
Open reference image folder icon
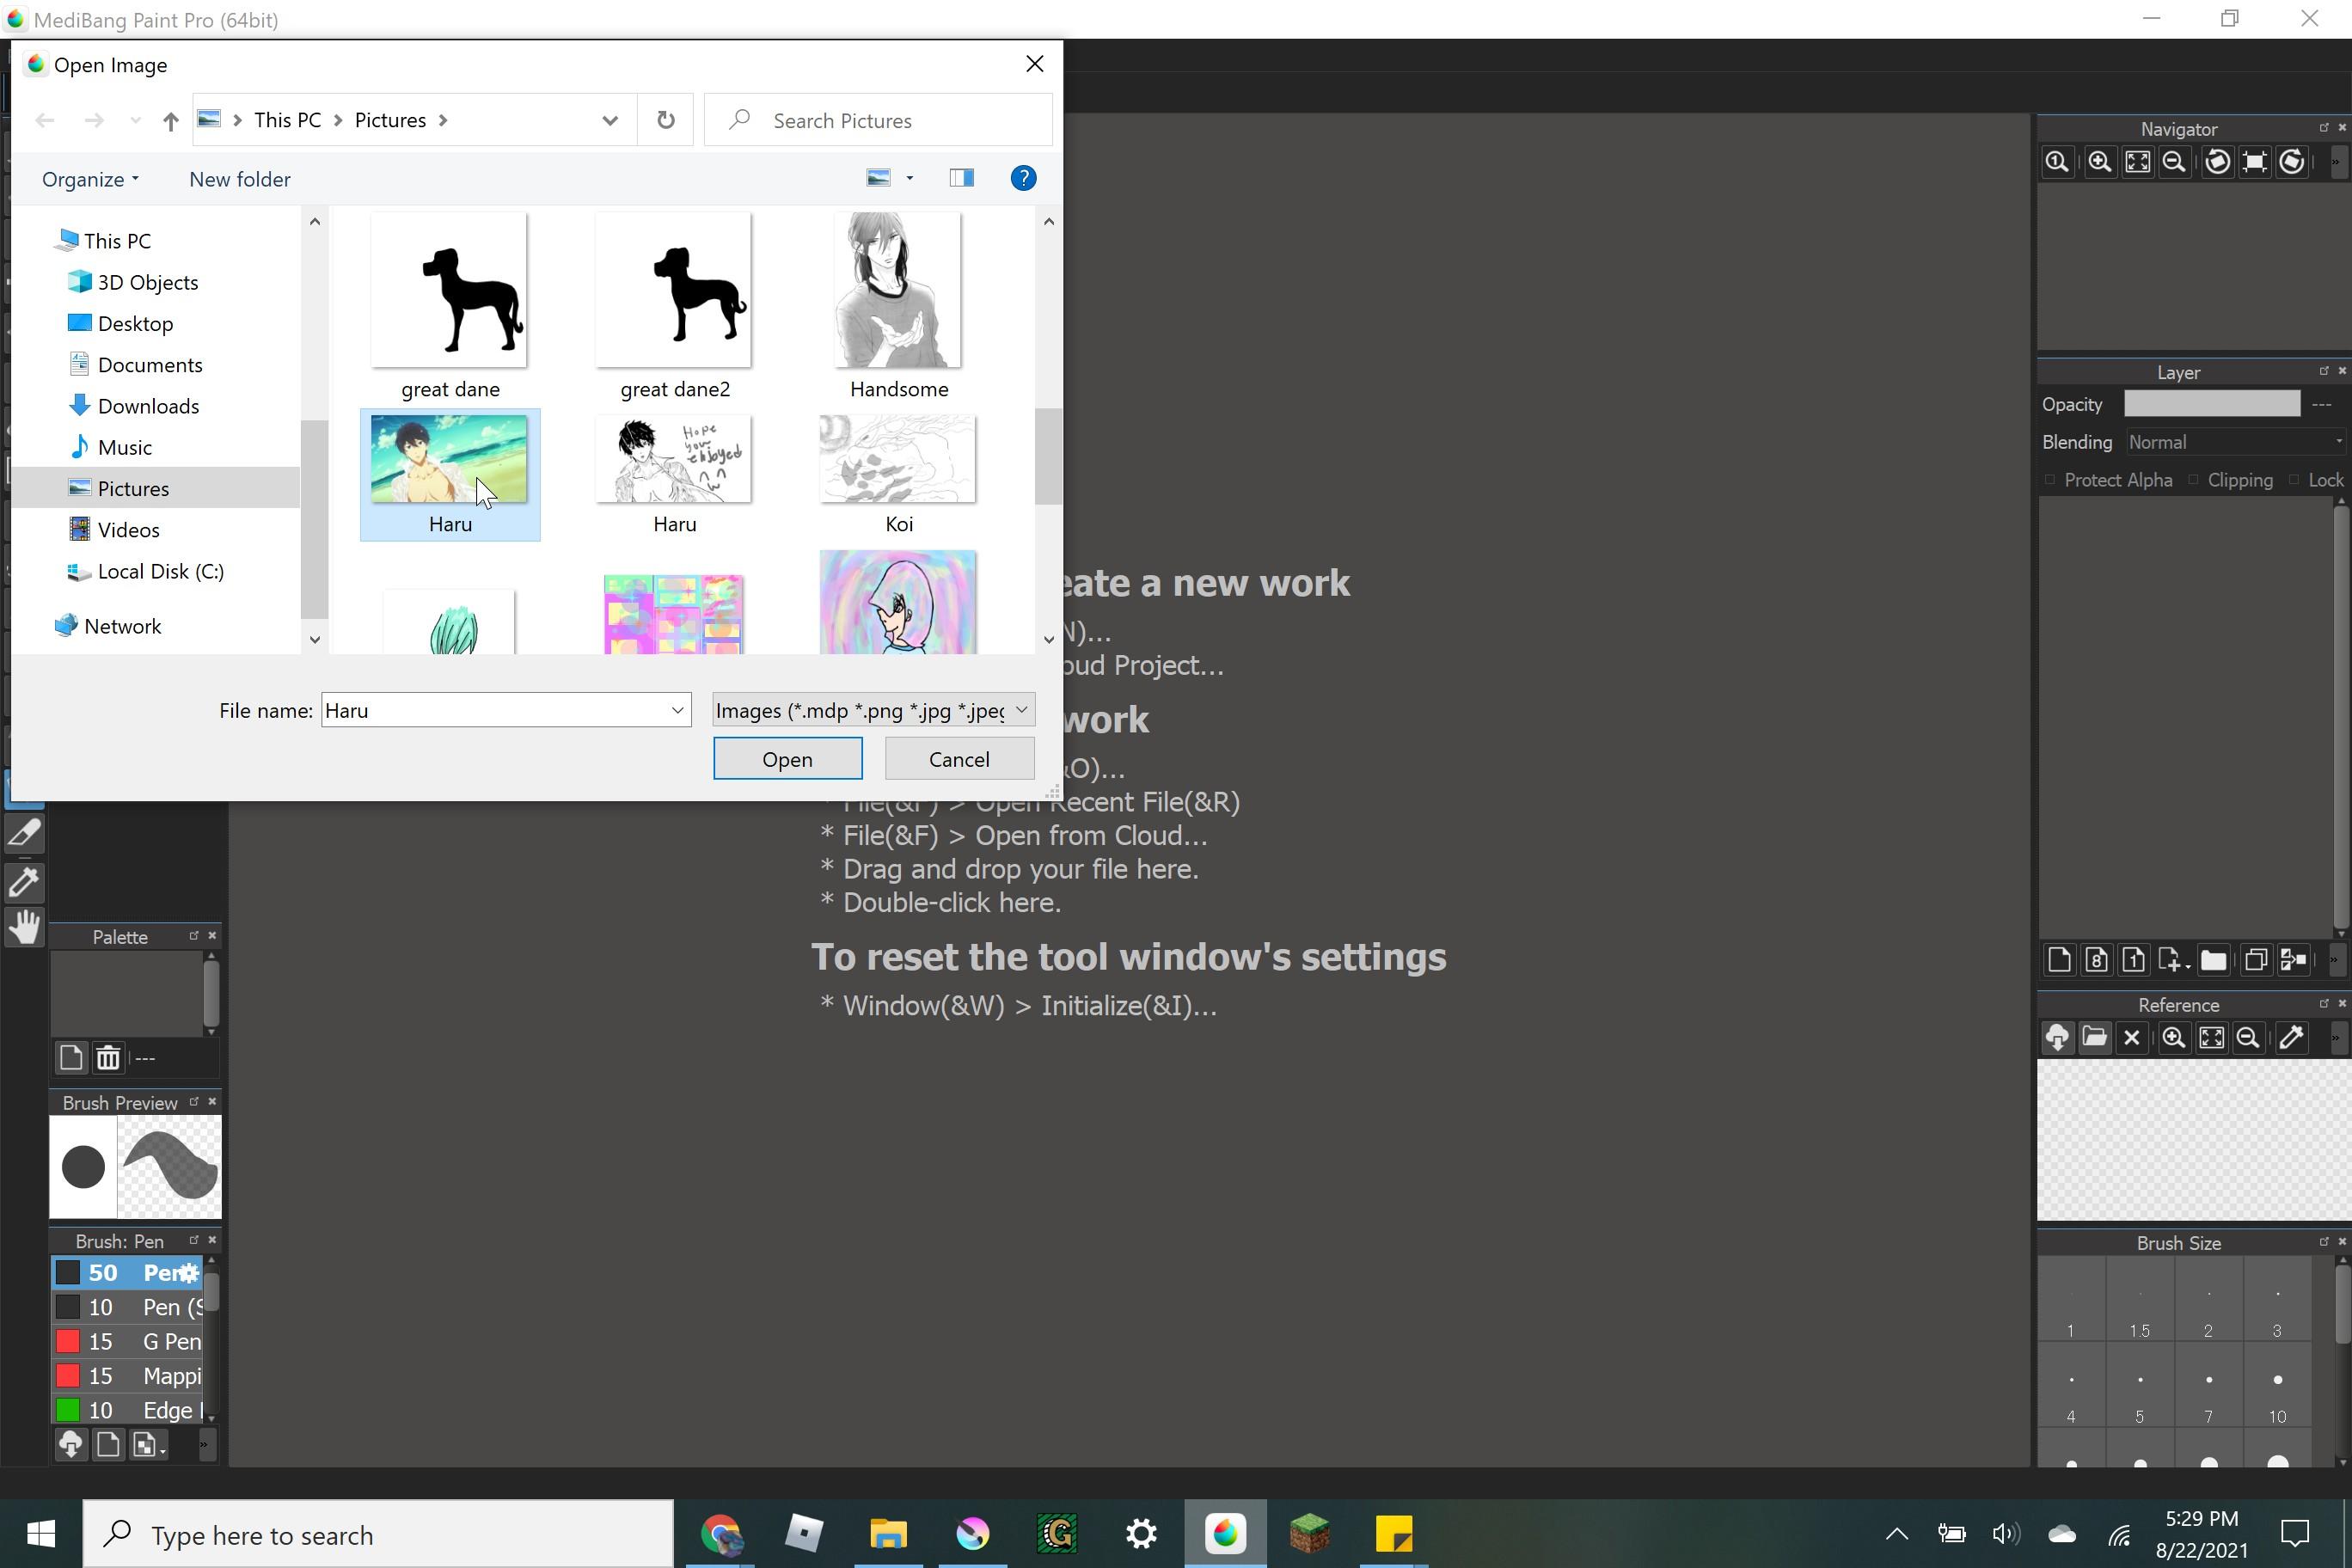point(2094,1037)
